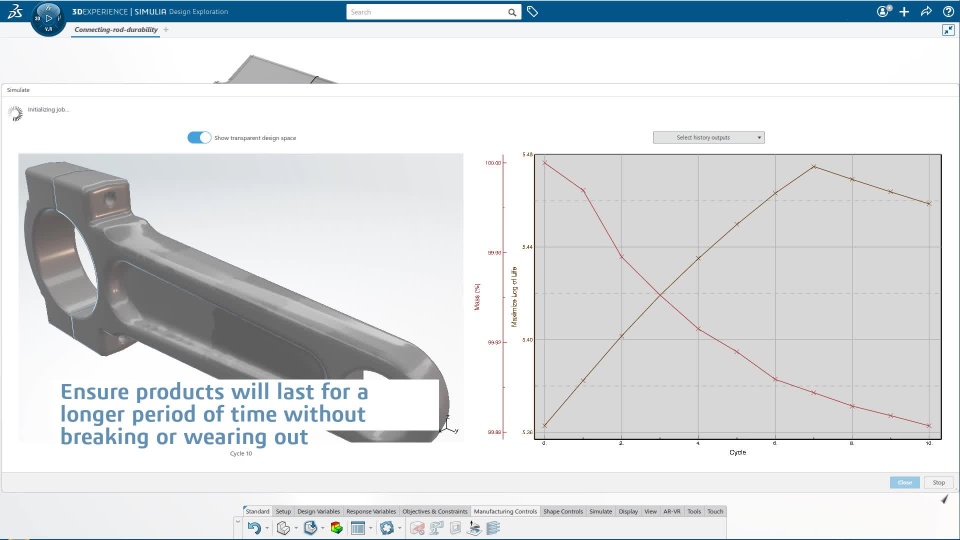Screen dimensions: 960x540
Task: Switch to Display tab
Action: pos(628,511)
